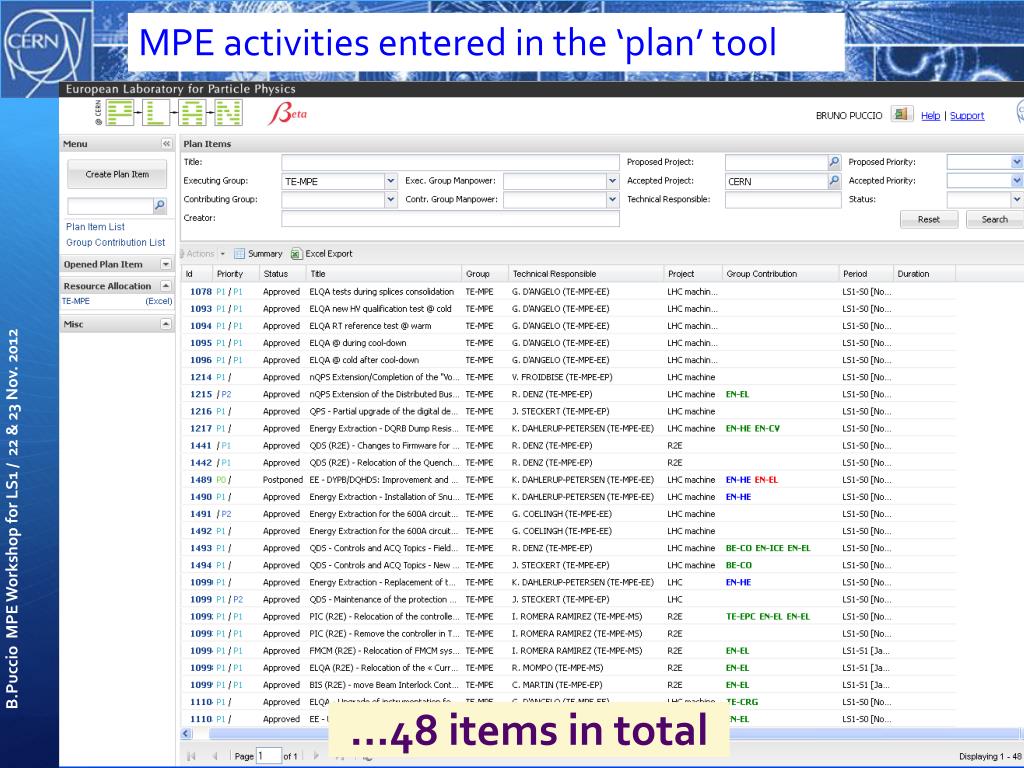The height and width of the screenshot is (768, 1024).
Task: Open Plan Item List from menu
Action: 95,227
